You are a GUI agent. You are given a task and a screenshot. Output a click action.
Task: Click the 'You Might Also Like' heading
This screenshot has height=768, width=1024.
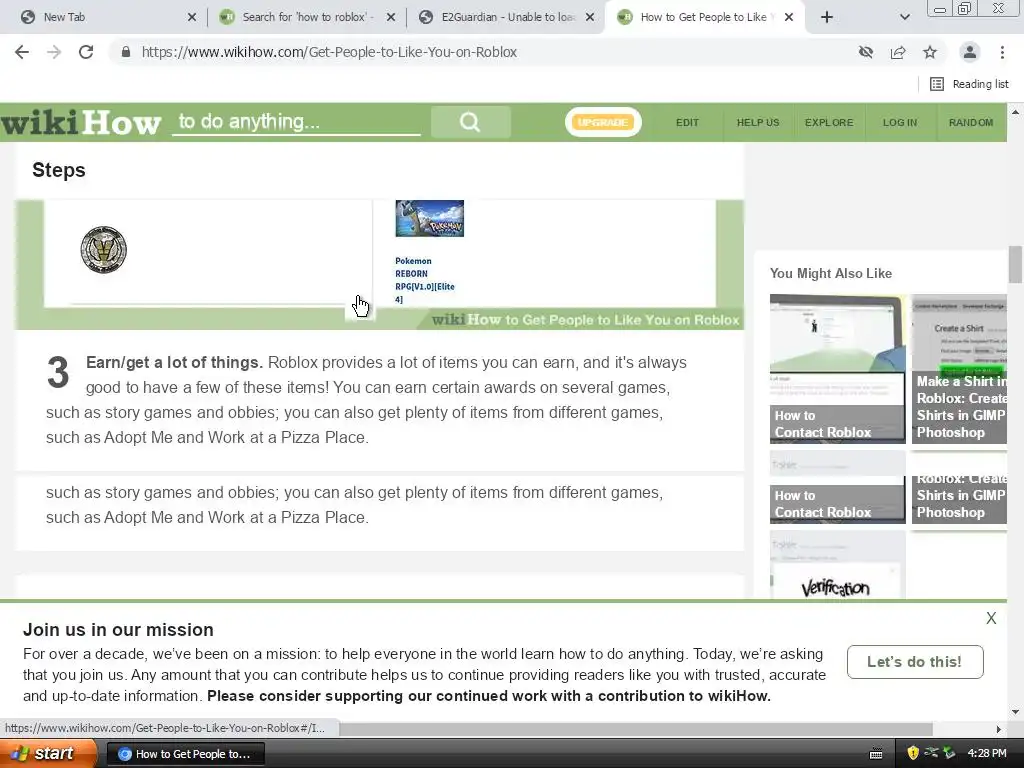[831, 273]
